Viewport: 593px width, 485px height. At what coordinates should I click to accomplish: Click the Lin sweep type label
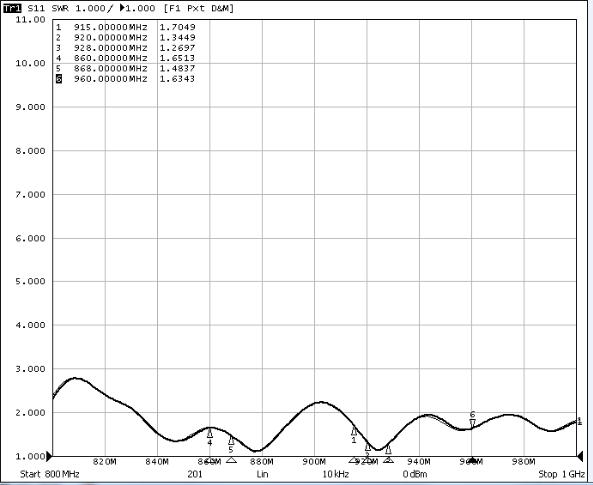[x=262, y=474]
